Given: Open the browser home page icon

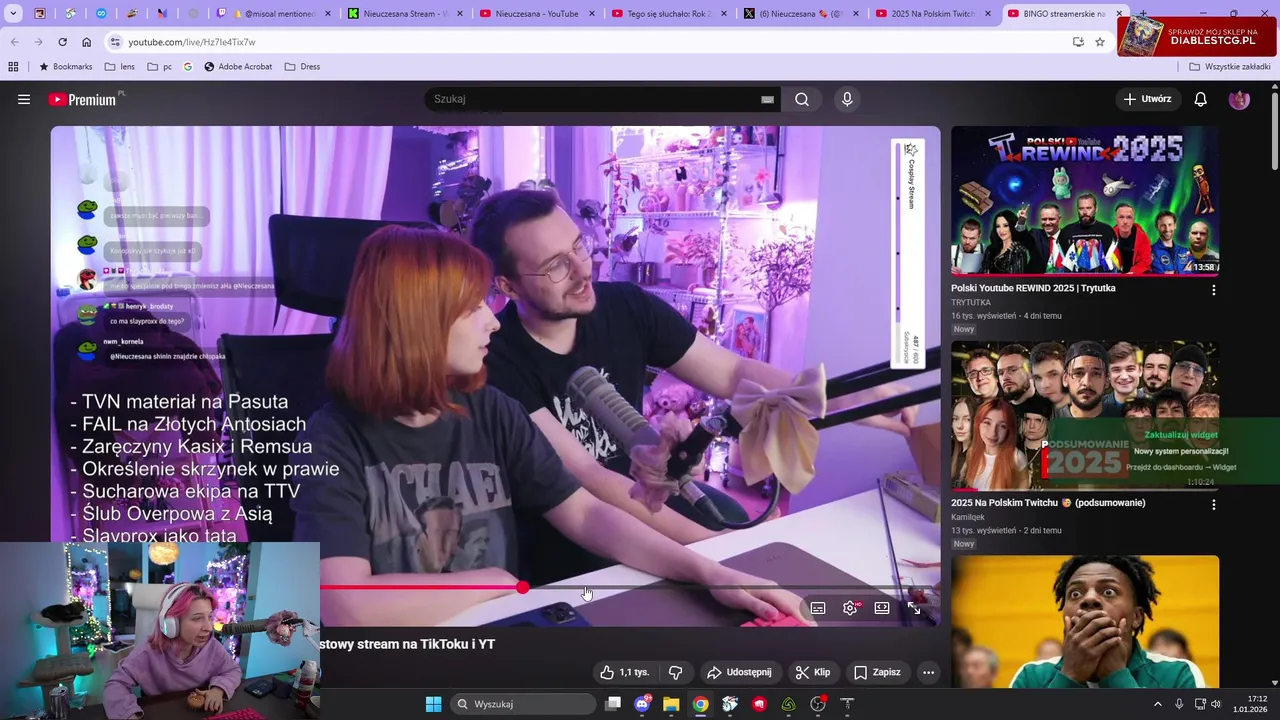Looking at the screenshot, I should coord(86,42).
